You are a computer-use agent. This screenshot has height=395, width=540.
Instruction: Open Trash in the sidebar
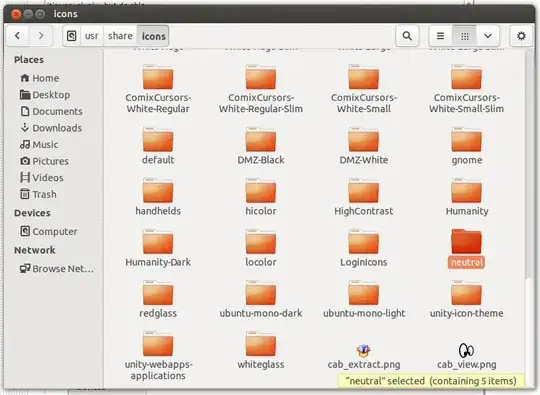[x=38, y=194]
